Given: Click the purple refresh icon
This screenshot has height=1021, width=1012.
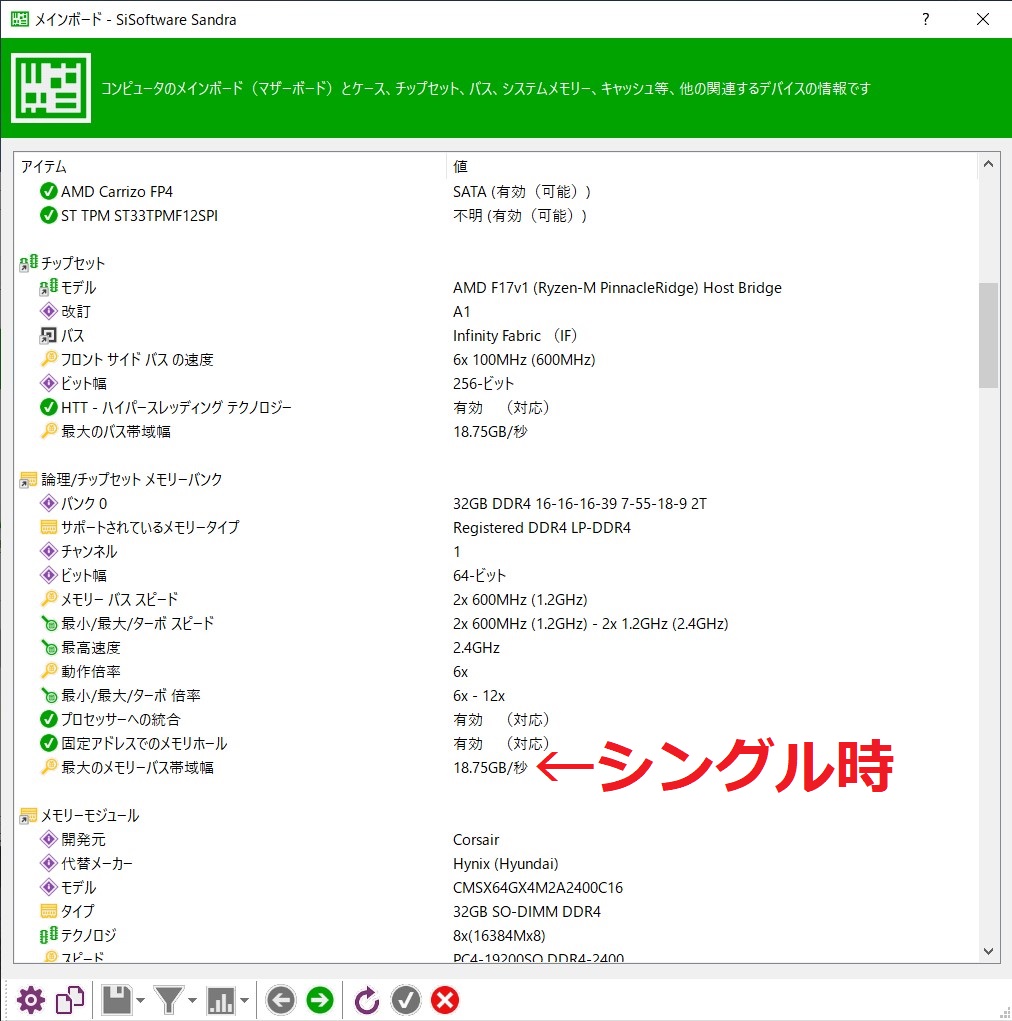Looking at the screenshot, I should [367, 1000].
